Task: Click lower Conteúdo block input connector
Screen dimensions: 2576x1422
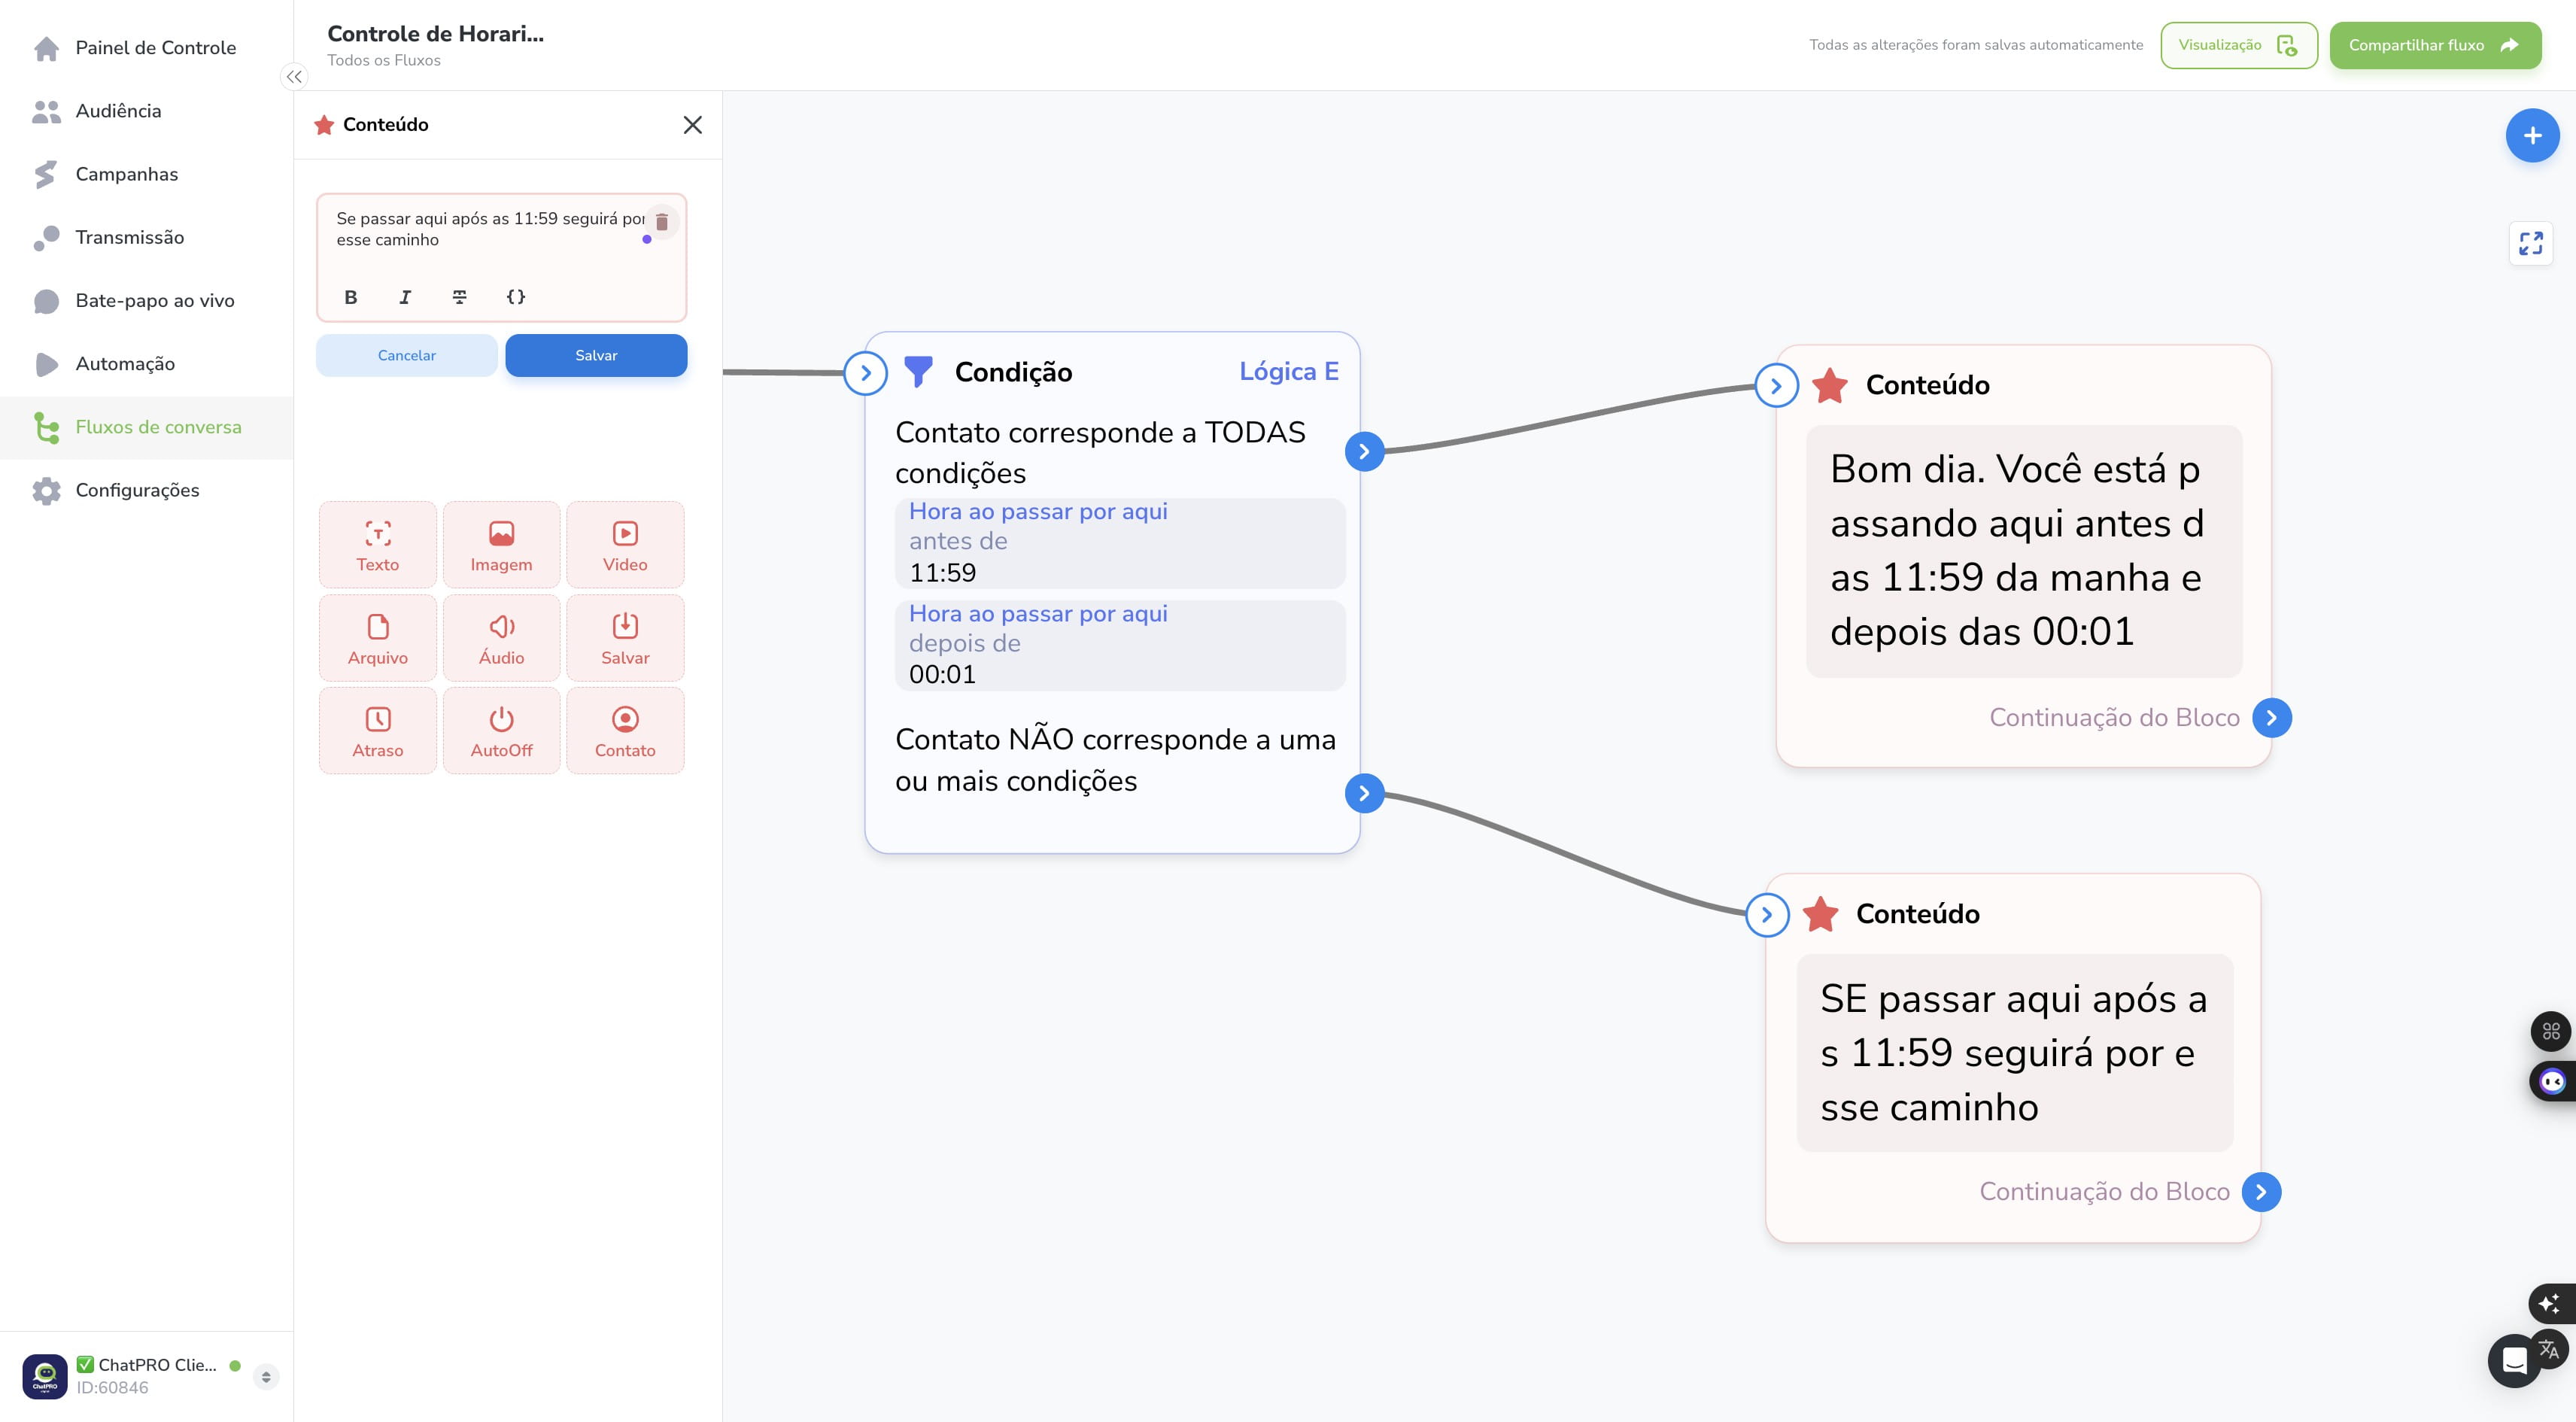Action: [x=1766, y=915]
